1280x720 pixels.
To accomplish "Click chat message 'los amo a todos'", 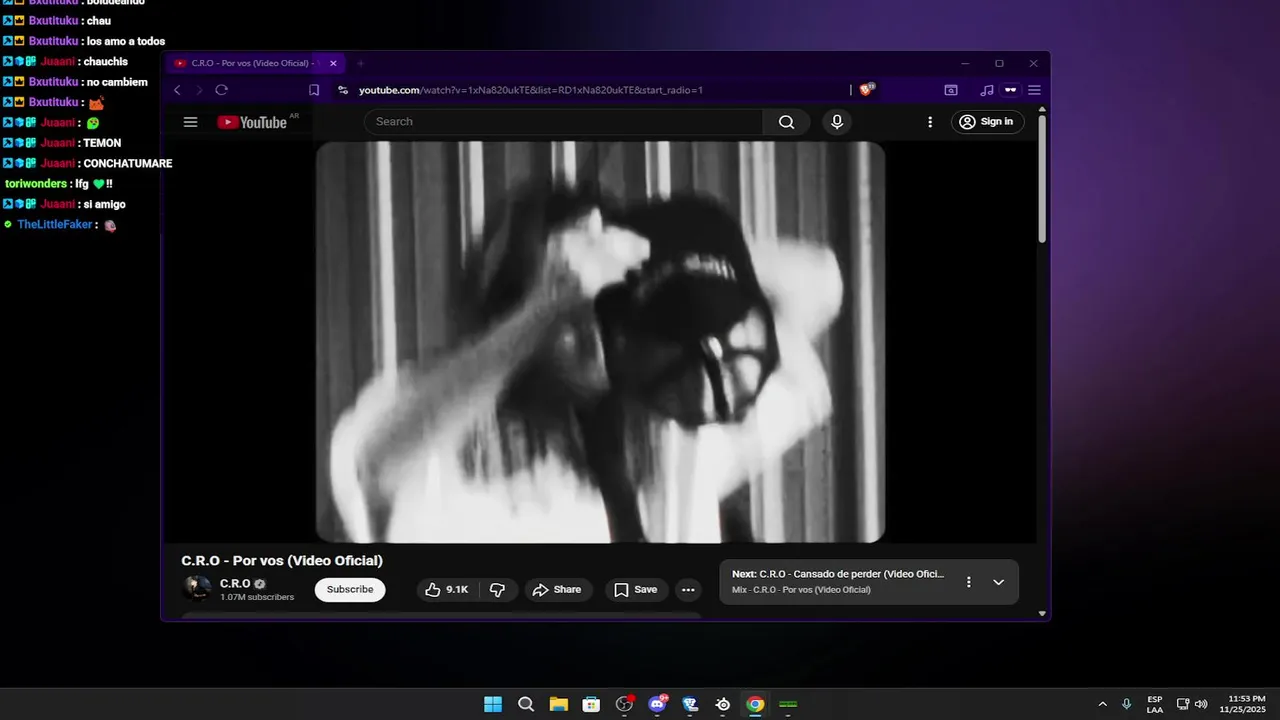I will tap(126, 41).
